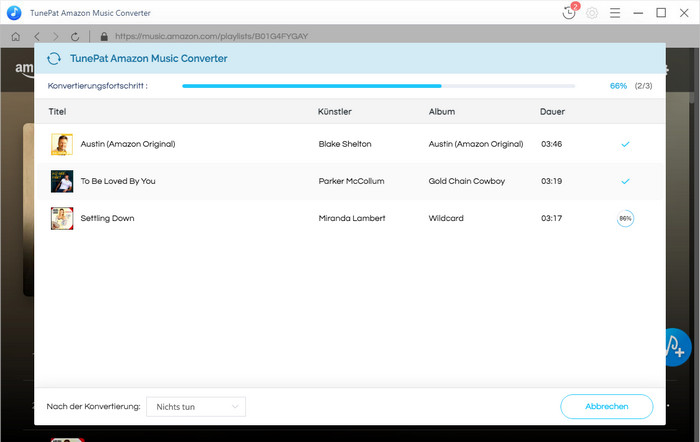
Task: Click artist name Parker McCollum
Action: (351, 181)
